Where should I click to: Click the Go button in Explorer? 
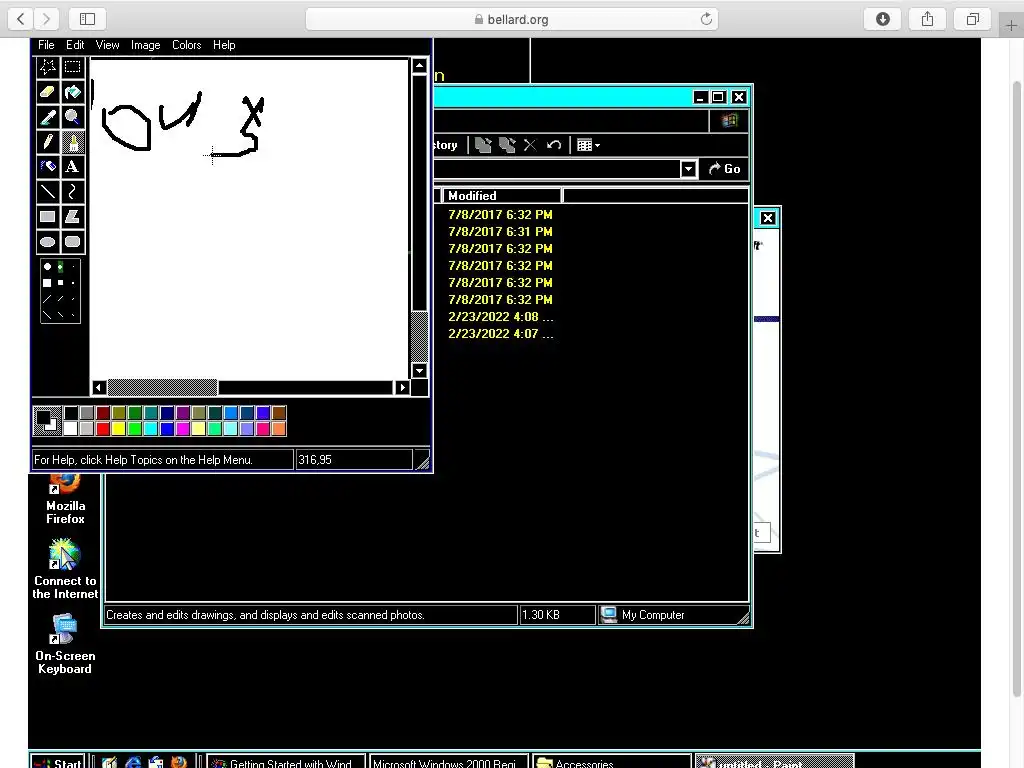[725, 169]
